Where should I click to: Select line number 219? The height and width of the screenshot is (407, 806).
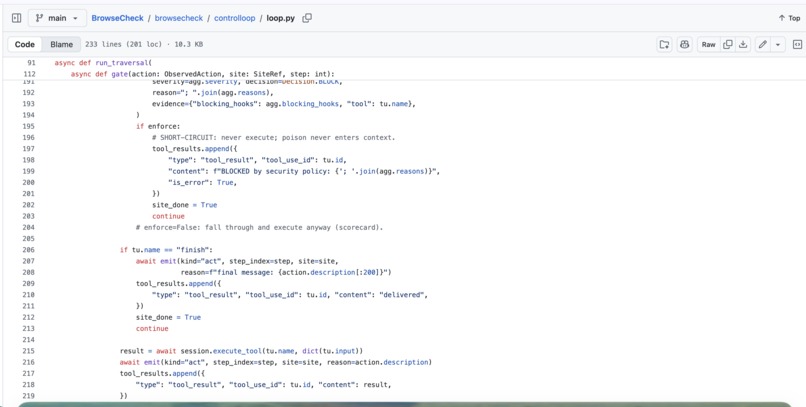[x=29, y=396]
